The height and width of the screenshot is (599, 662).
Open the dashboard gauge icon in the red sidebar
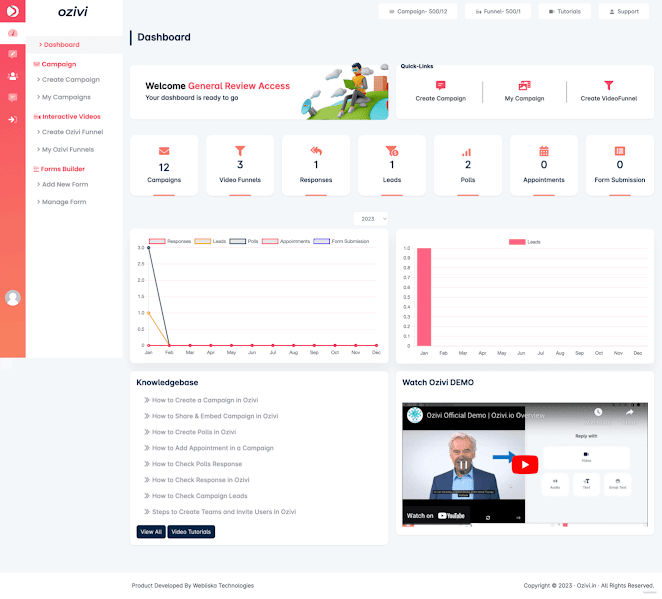[13, 33]
